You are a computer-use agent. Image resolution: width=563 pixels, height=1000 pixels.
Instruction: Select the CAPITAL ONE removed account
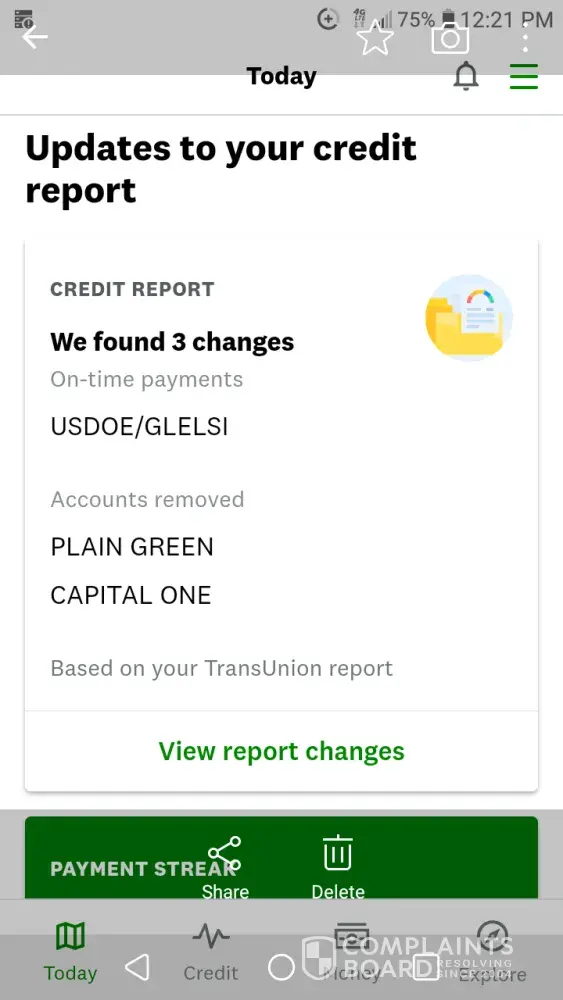click(x=131, y=595)
